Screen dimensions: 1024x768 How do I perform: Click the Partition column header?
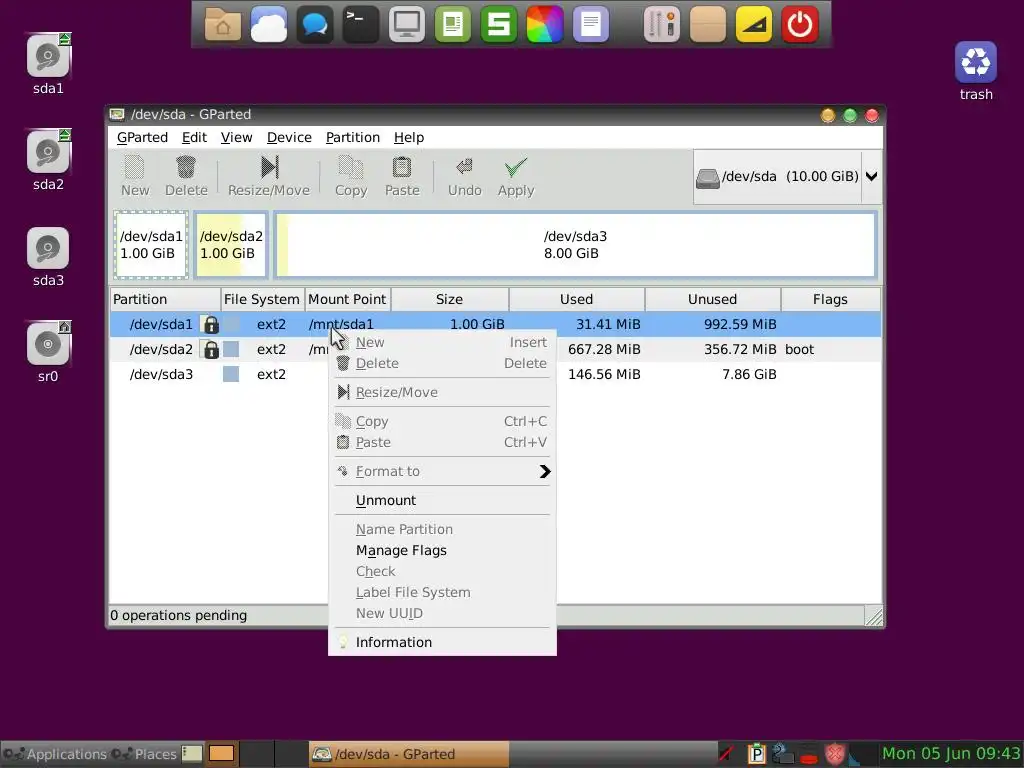165,300
